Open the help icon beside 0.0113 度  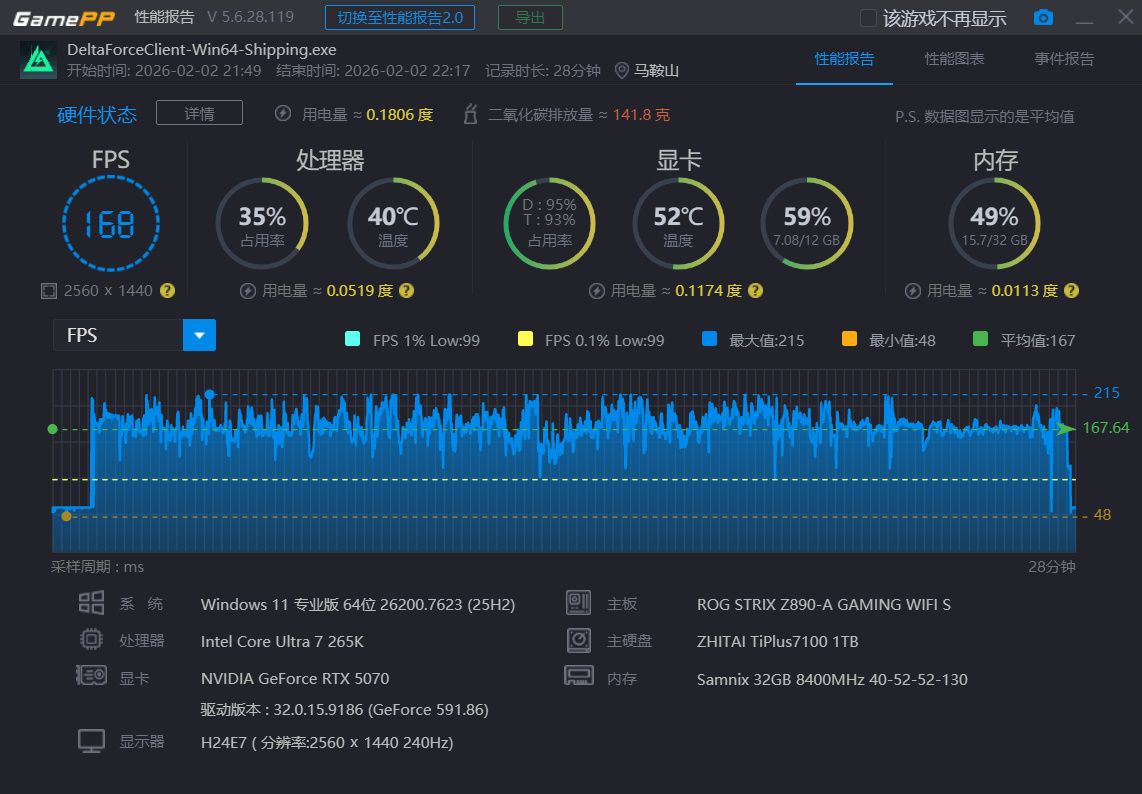(x=1071, y=291)
